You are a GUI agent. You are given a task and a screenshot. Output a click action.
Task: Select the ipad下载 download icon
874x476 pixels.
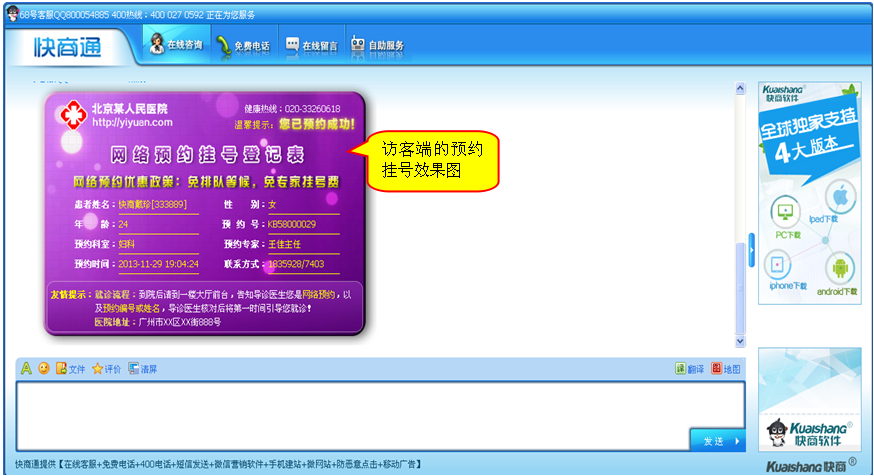coord(840,198)
